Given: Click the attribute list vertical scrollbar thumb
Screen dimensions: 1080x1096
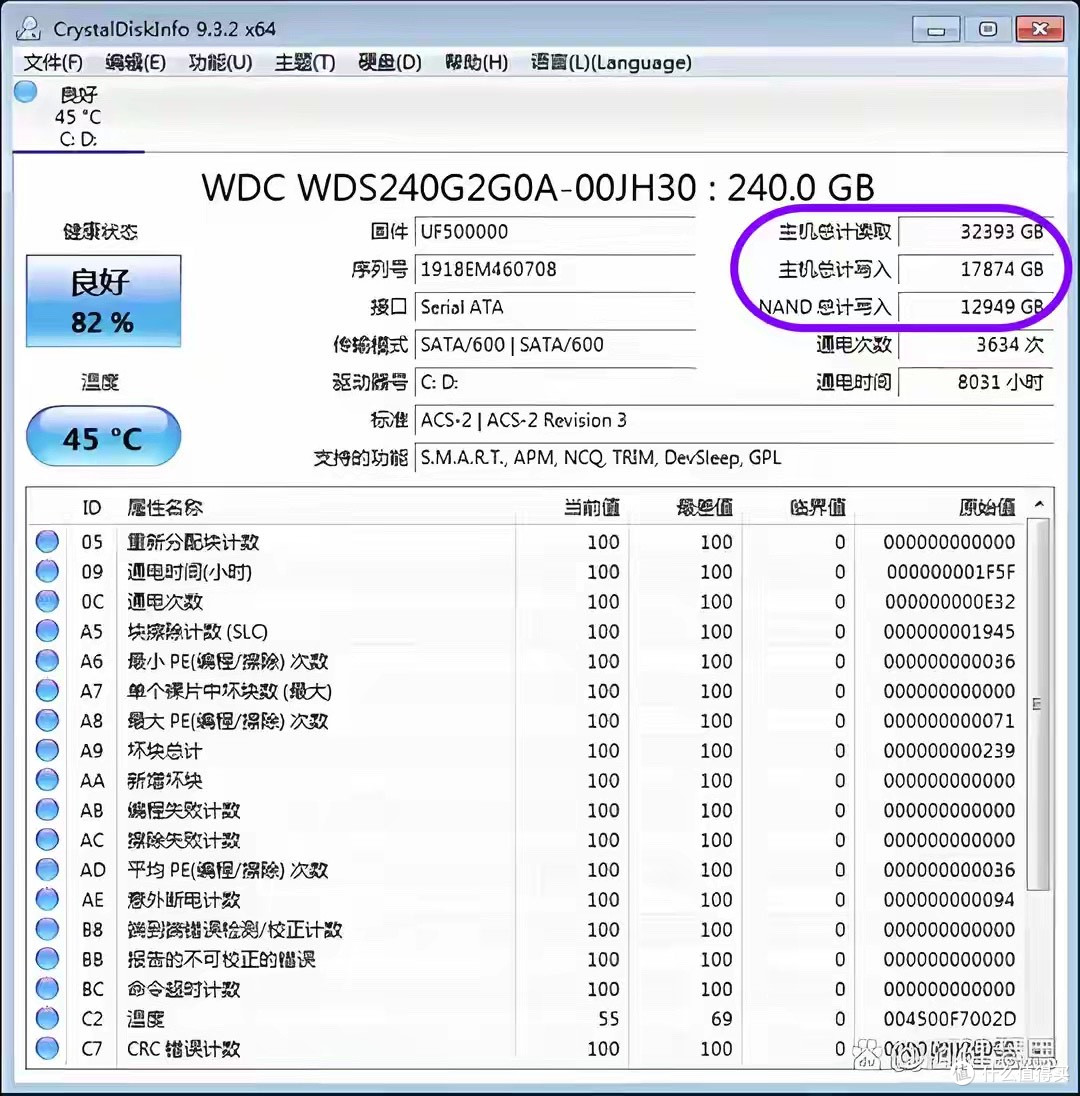Looking at the screenshot, I should pyautogui.click(x=1039, y=704).
